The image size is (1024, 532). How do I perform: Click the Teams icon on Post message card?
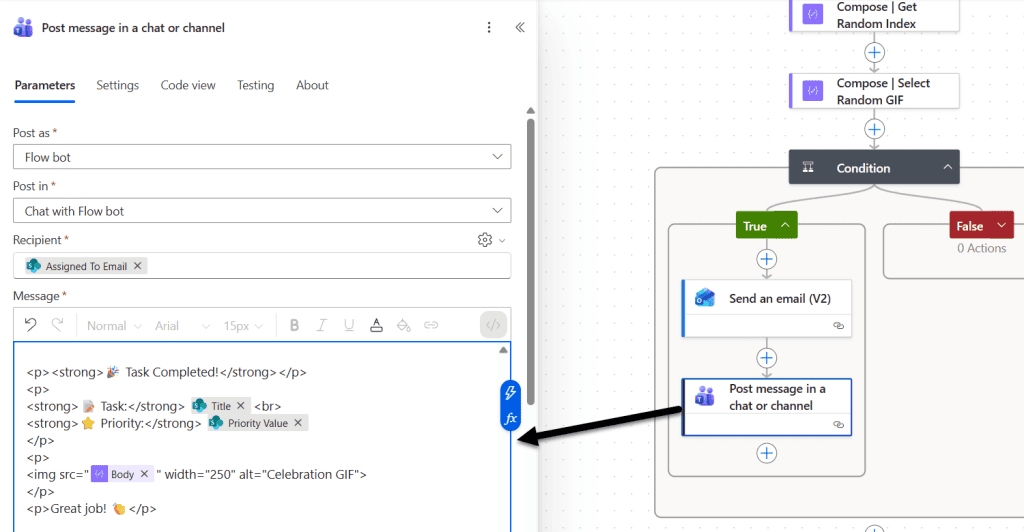coord(705,396)
